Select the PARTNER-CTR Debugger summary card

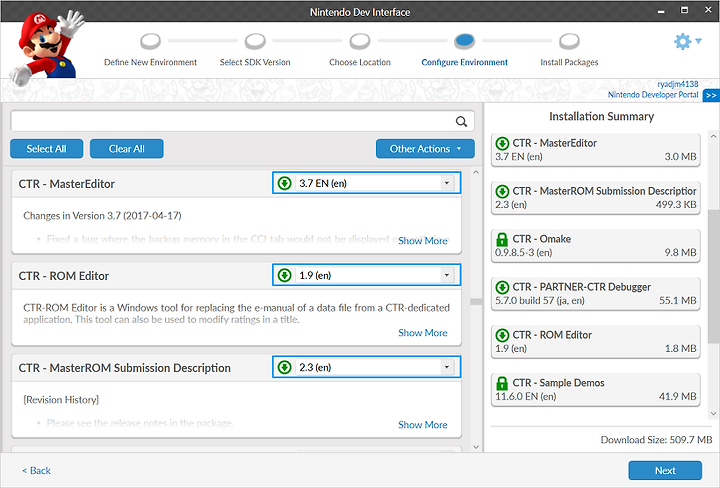(596, 293)
